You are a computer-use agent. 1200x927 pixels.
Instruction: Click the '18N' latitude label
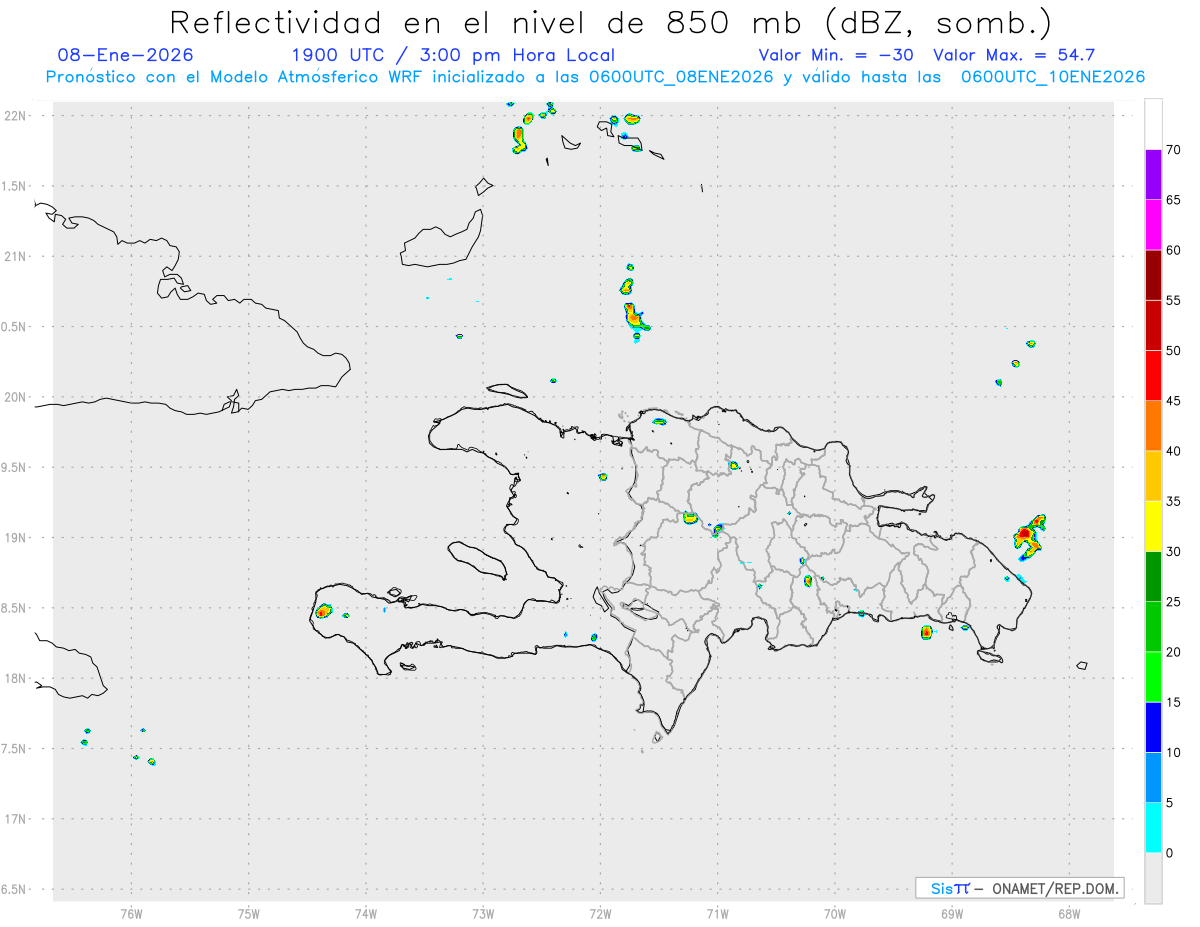click(x=17, y=679)
